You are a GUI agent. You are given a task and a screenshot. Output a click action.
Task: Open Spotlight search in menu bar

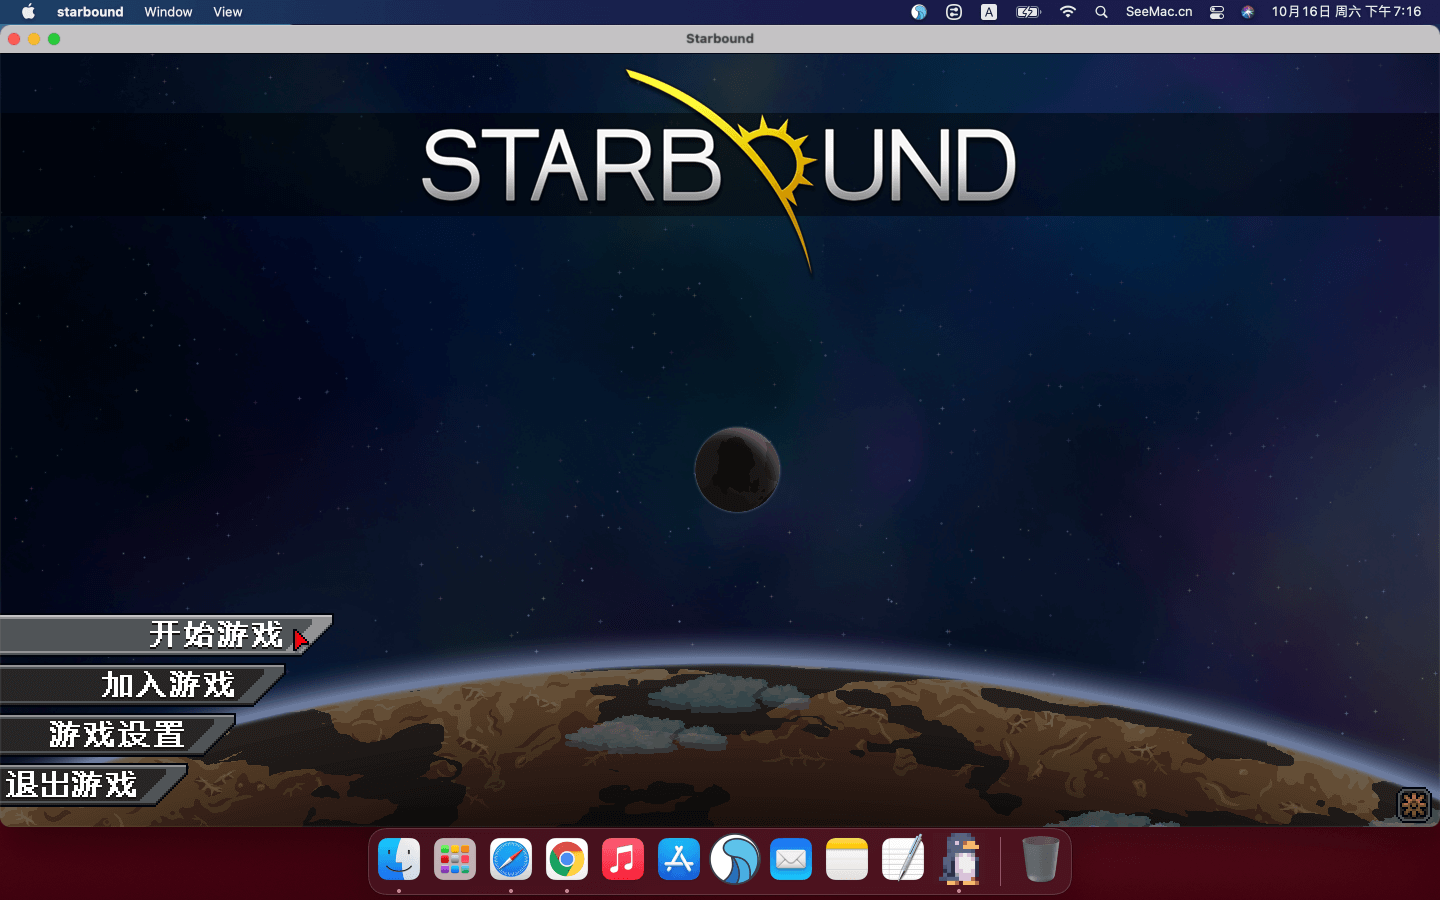point(1101,12)
